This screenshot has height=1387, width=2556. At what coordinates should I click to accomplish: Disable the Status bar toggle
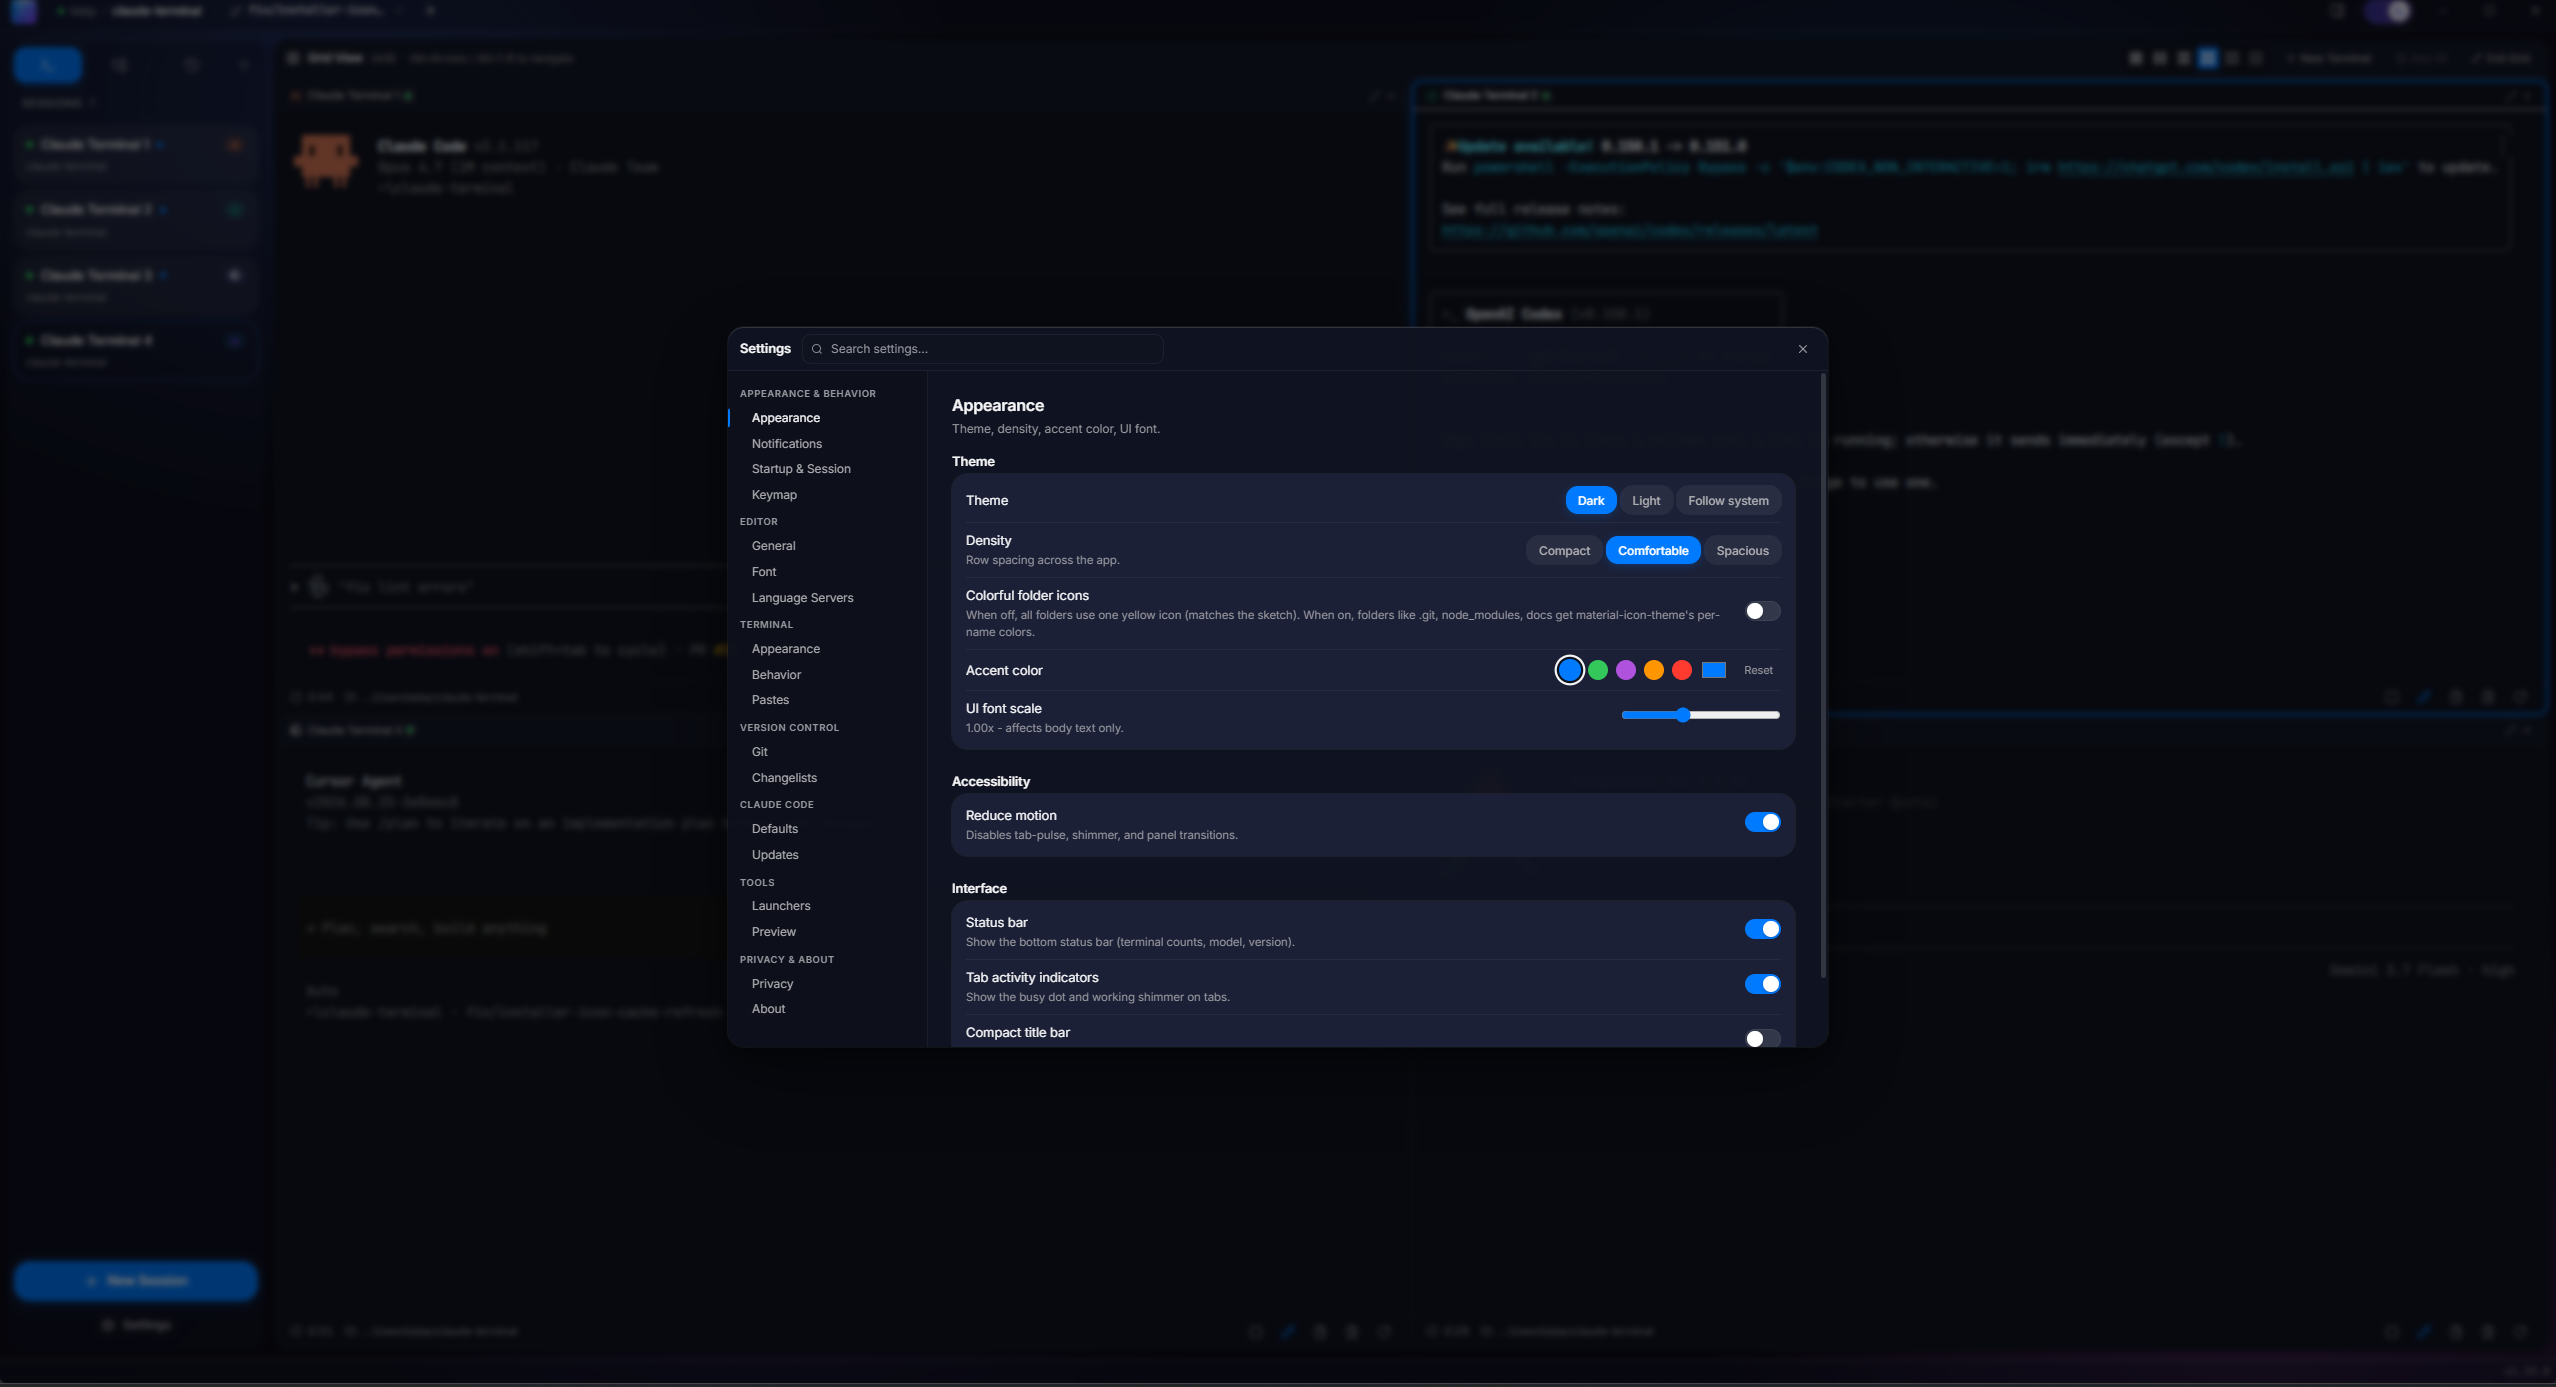1762,929
